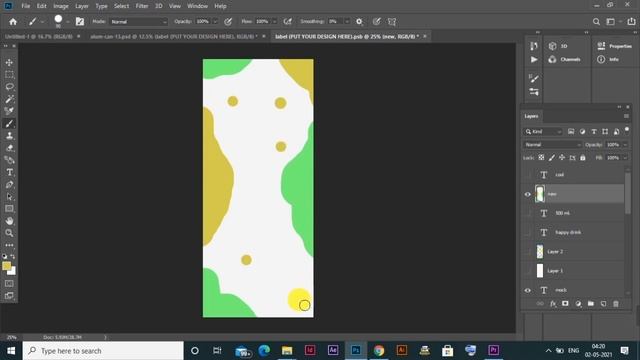This screenshot has width=640, height=360.
Task: Click the Home icon in options bar
Action: coord(13,22)
